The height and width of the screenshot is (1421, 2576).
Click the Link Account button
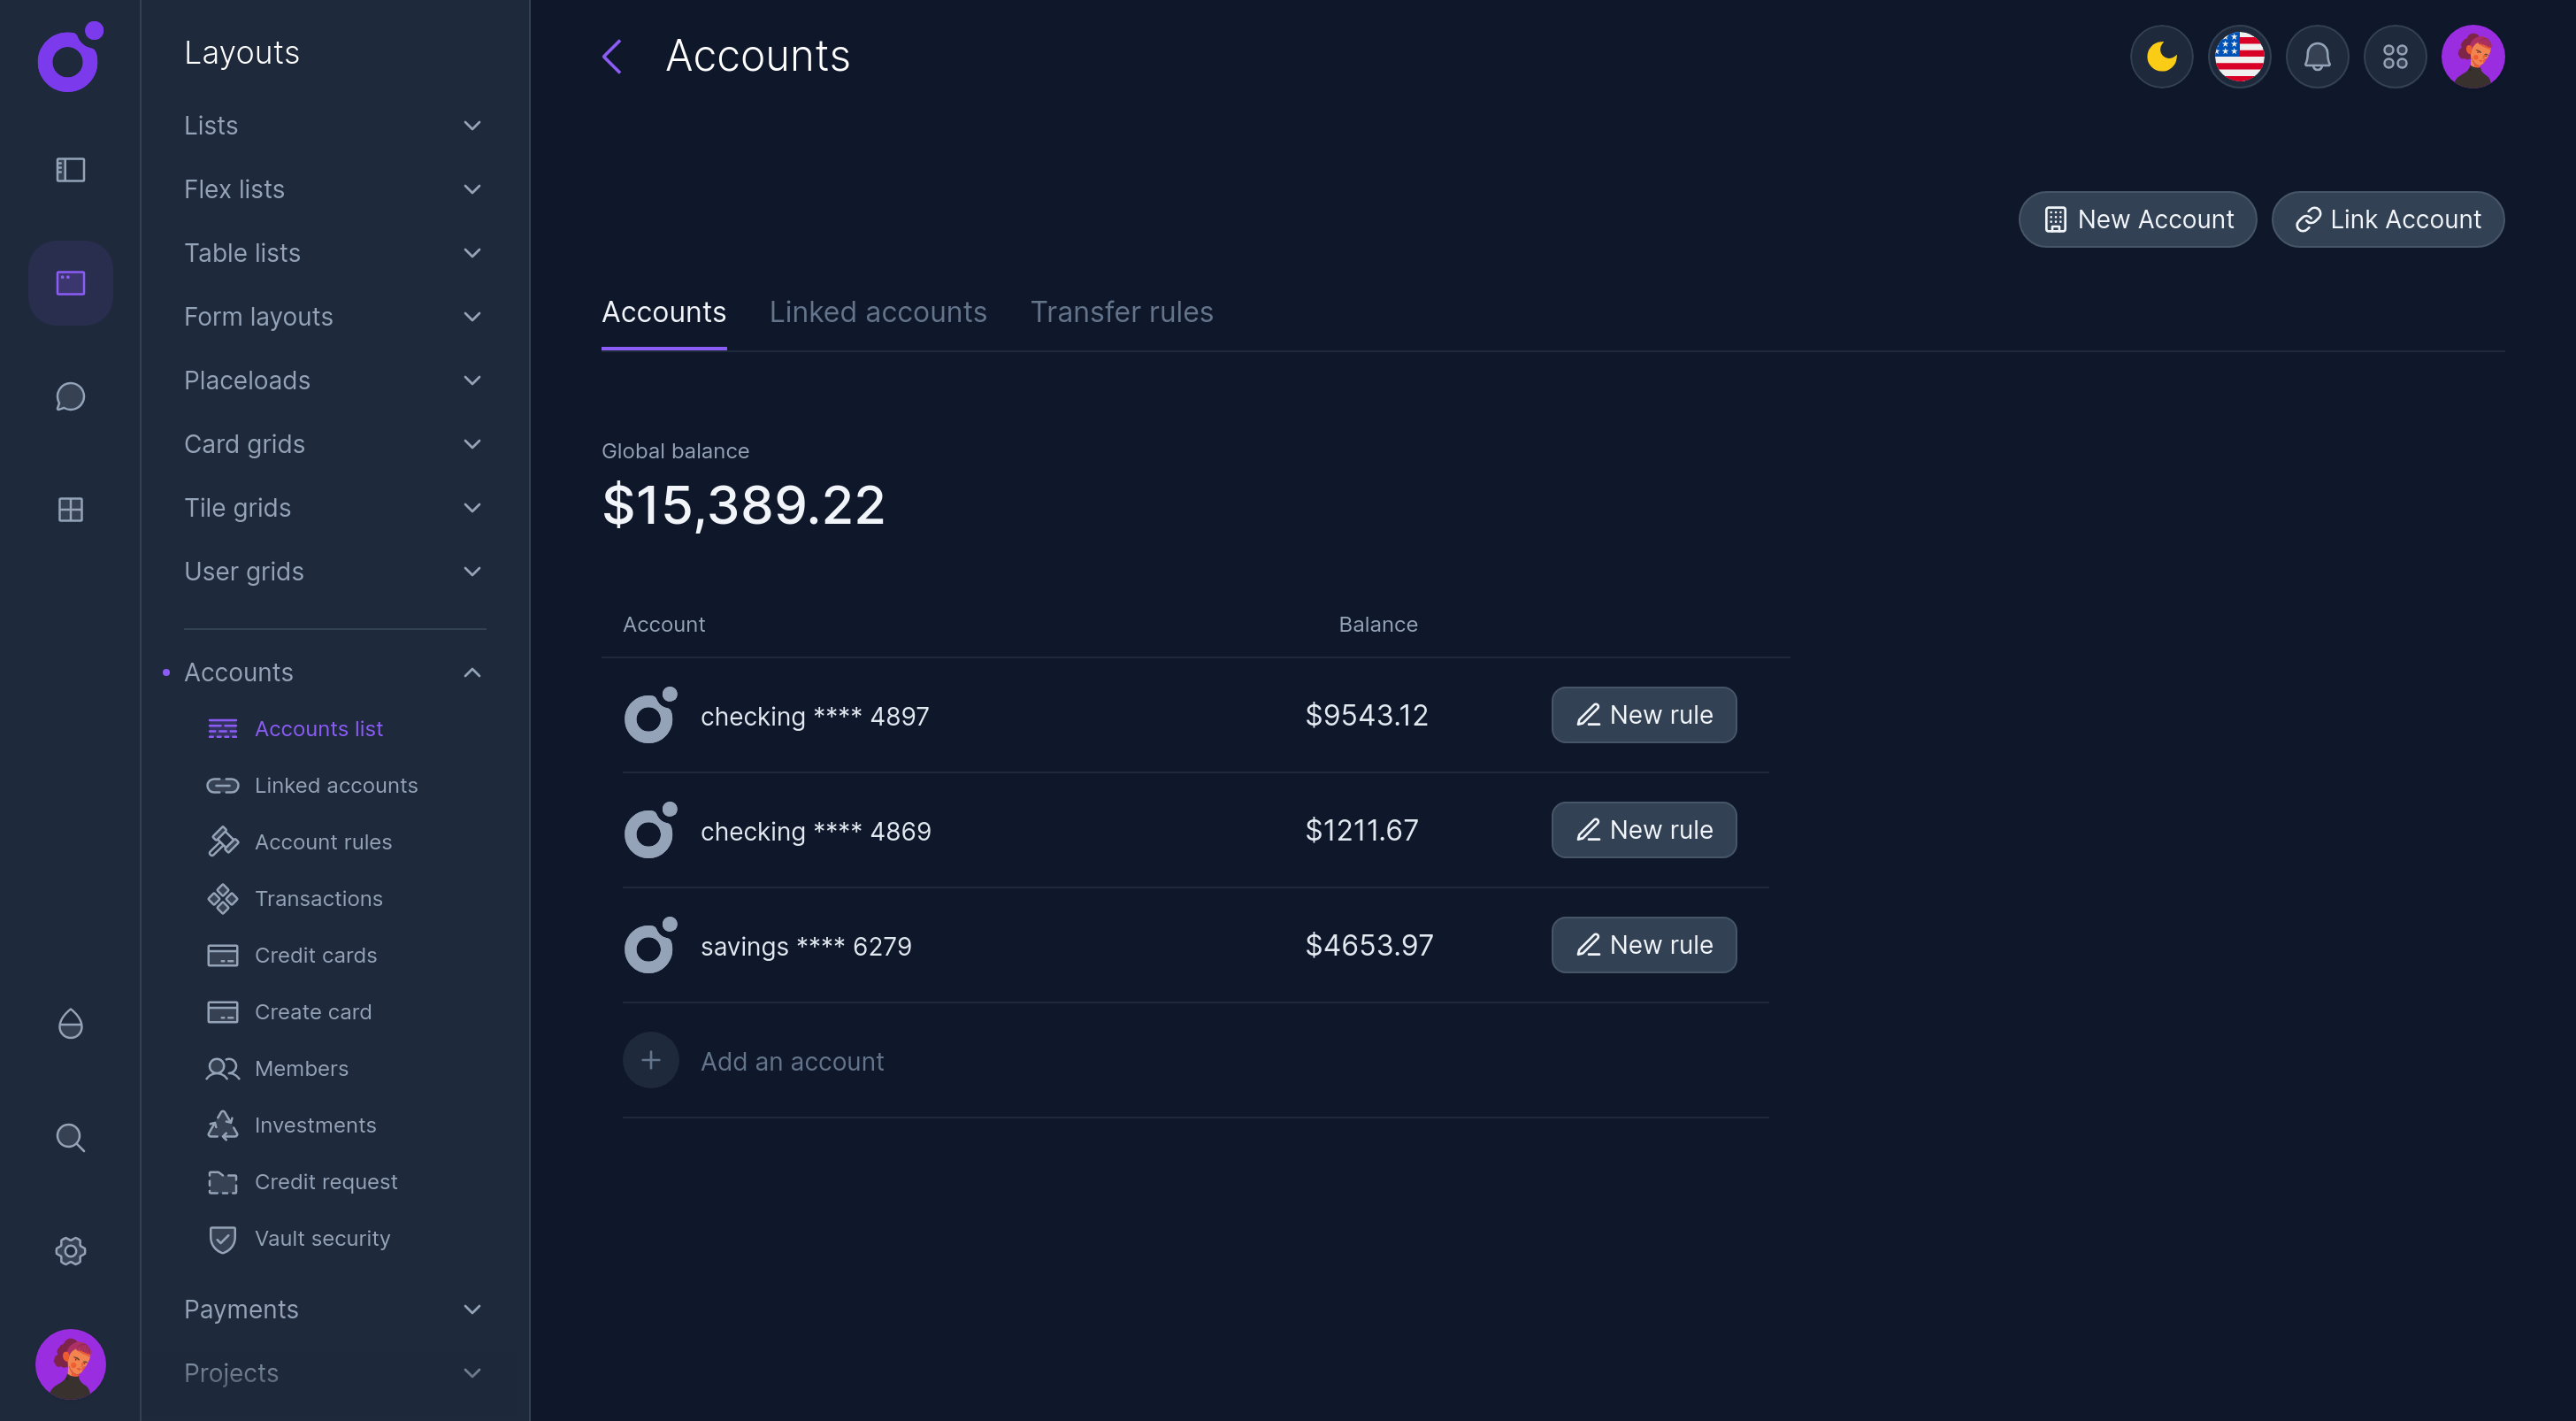(x=2388, y=219)
